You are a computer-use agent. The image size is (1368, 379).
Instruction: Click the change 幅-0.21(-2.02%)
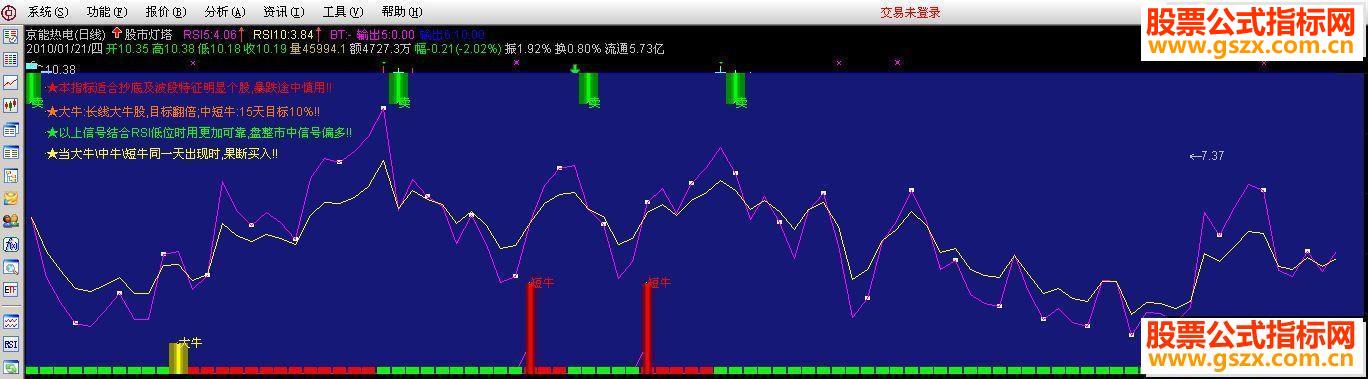tap(458, 48)
